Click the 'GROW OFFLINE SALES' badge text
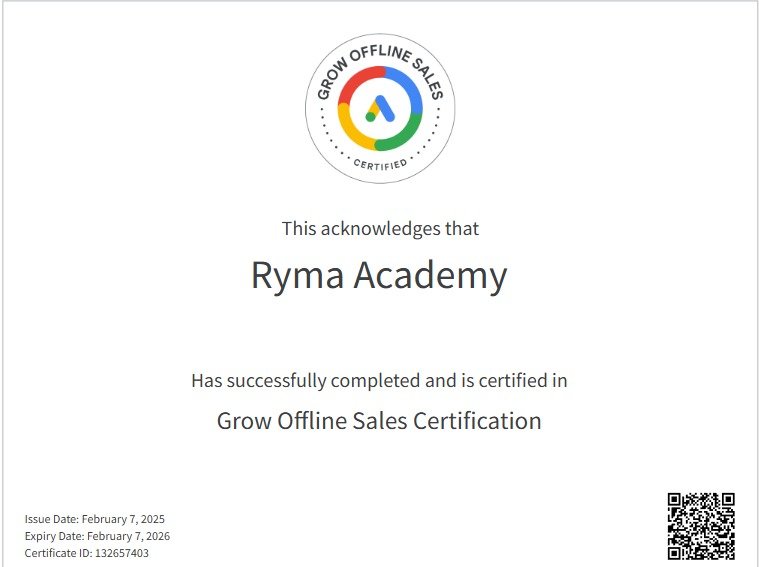 [380, 60]
